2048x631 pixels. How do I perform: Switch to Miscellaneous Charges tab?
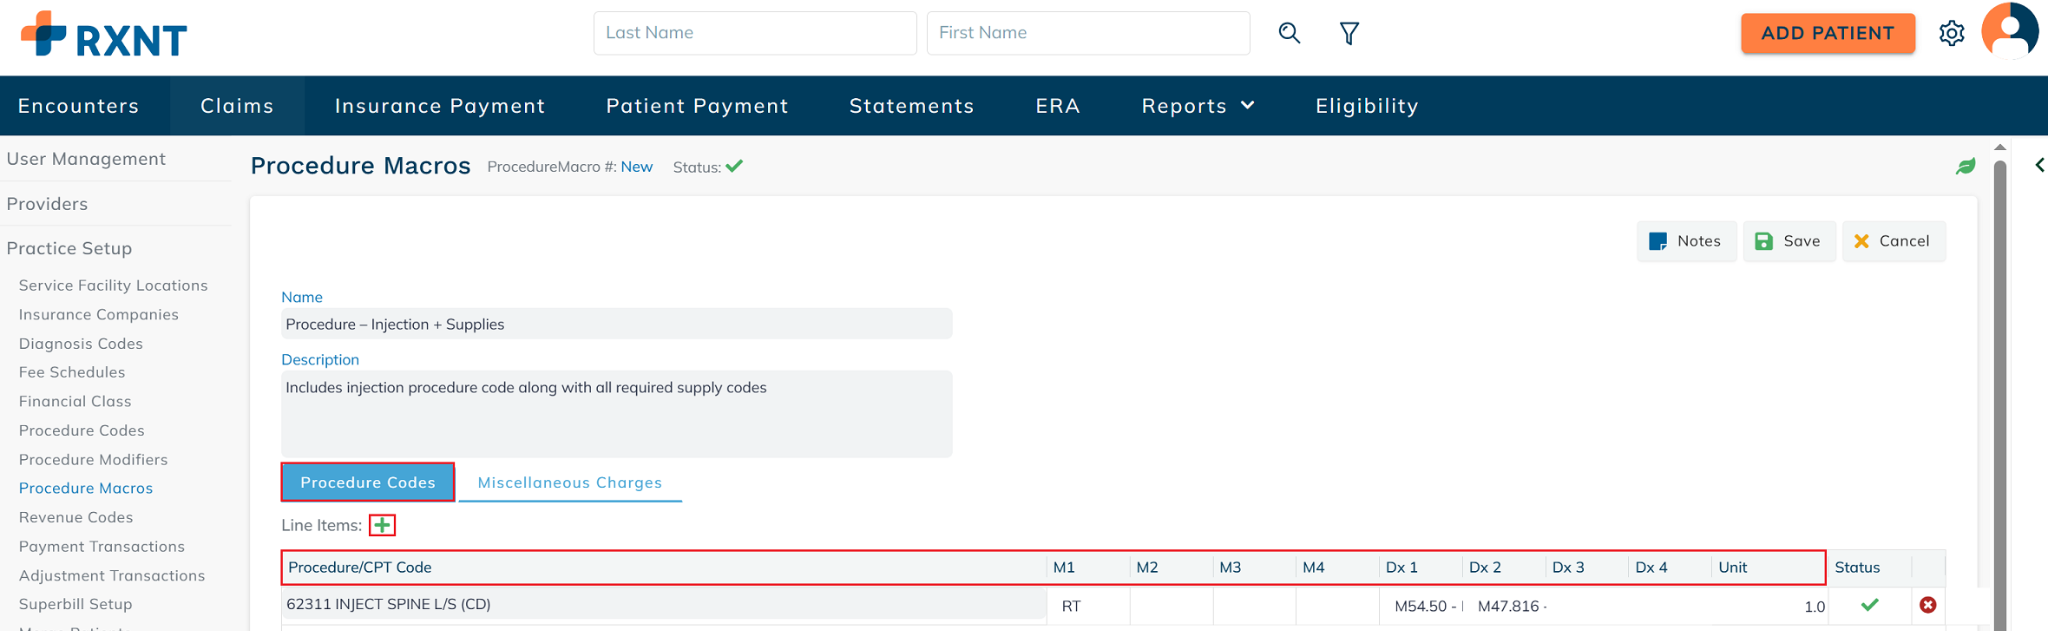pos(569,483)
